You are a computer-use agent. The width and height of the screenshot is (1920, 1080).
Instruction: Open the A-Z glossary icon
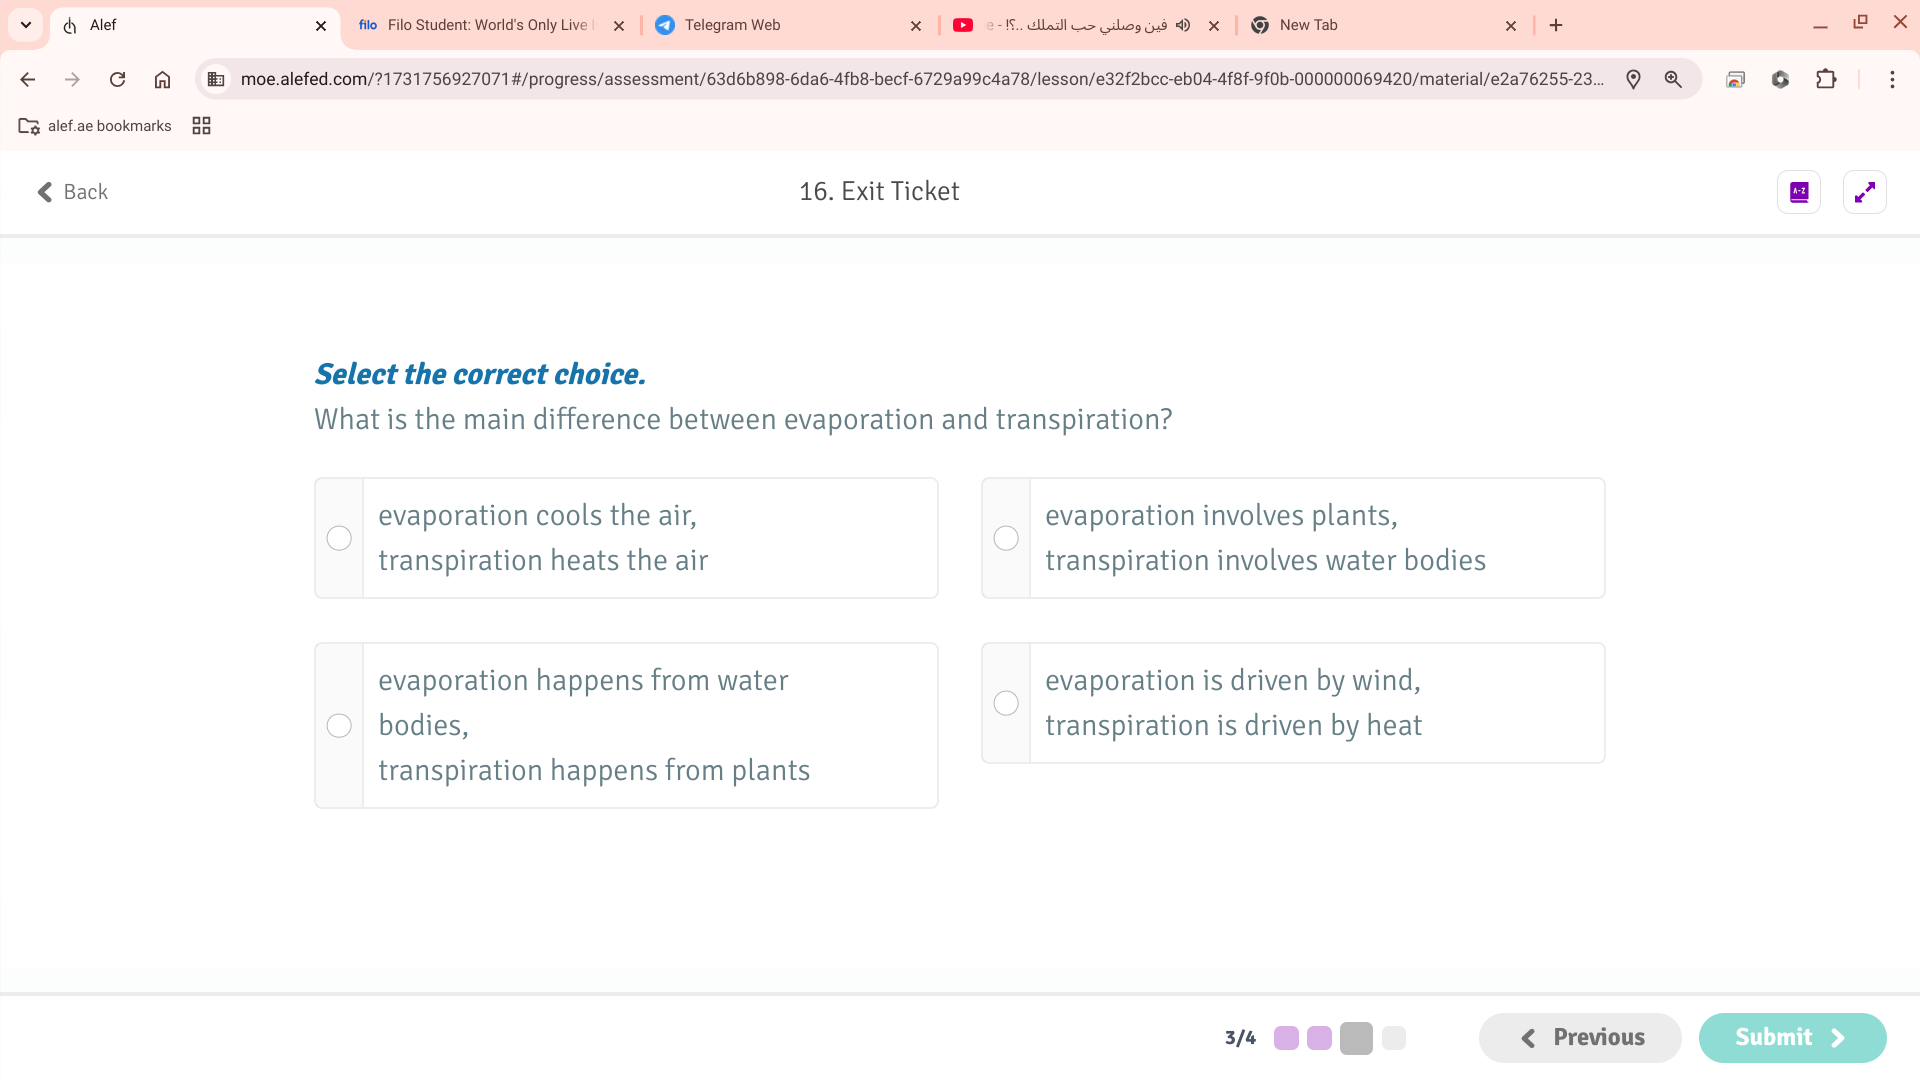point(1798,192)
